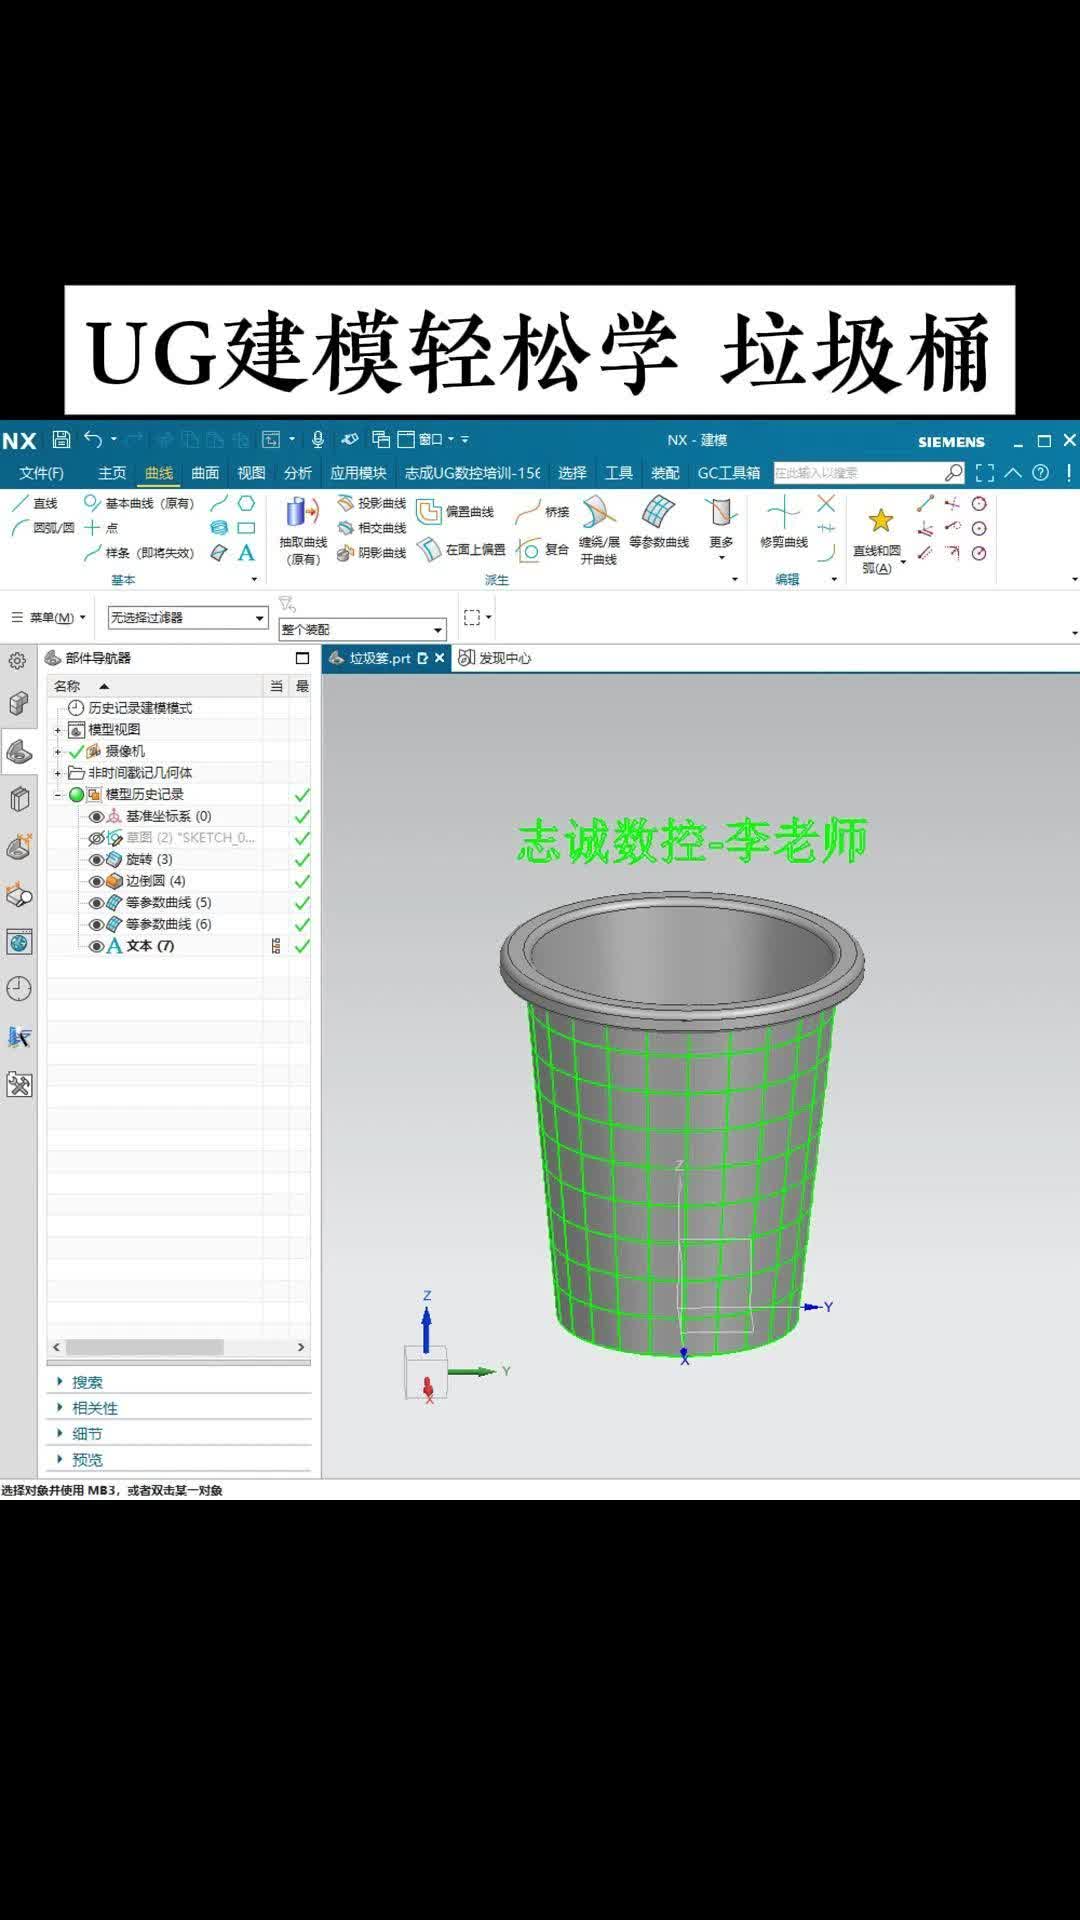Pick the 样条 spline tool

(139, 553)
